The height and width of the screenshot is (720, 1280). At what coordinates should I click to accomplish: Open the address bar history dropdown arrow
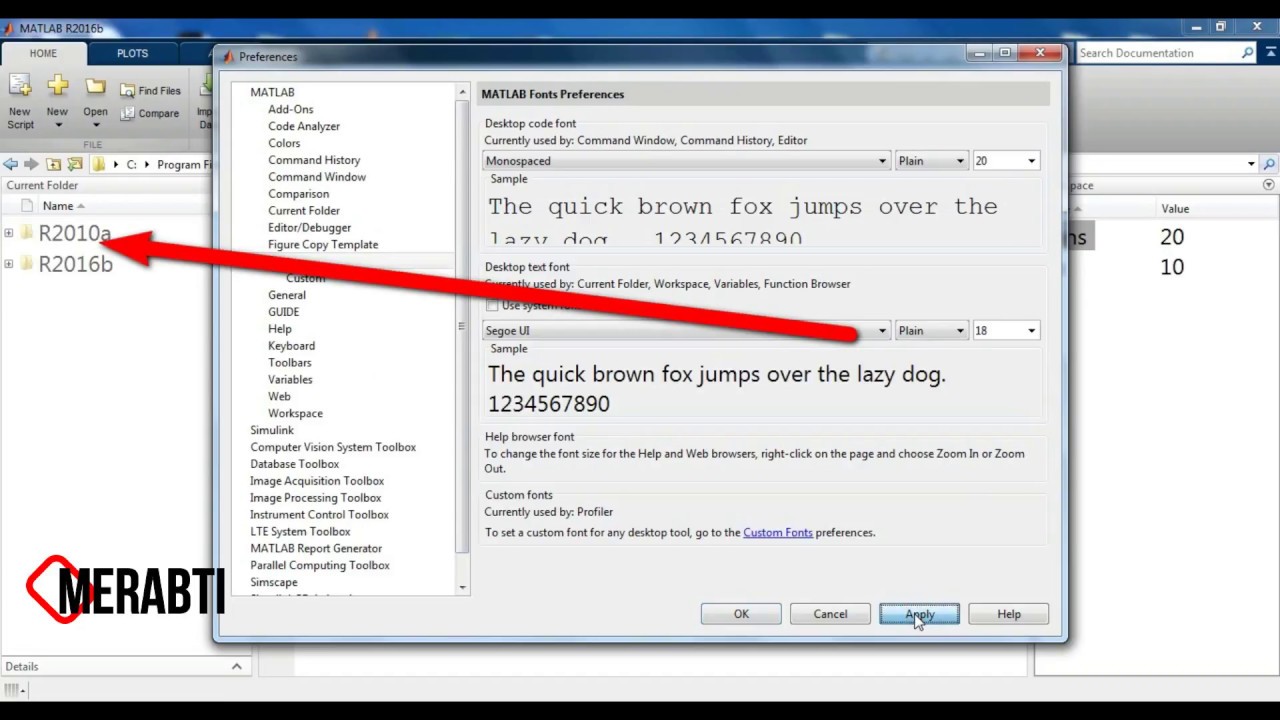tap(1251, 164)
